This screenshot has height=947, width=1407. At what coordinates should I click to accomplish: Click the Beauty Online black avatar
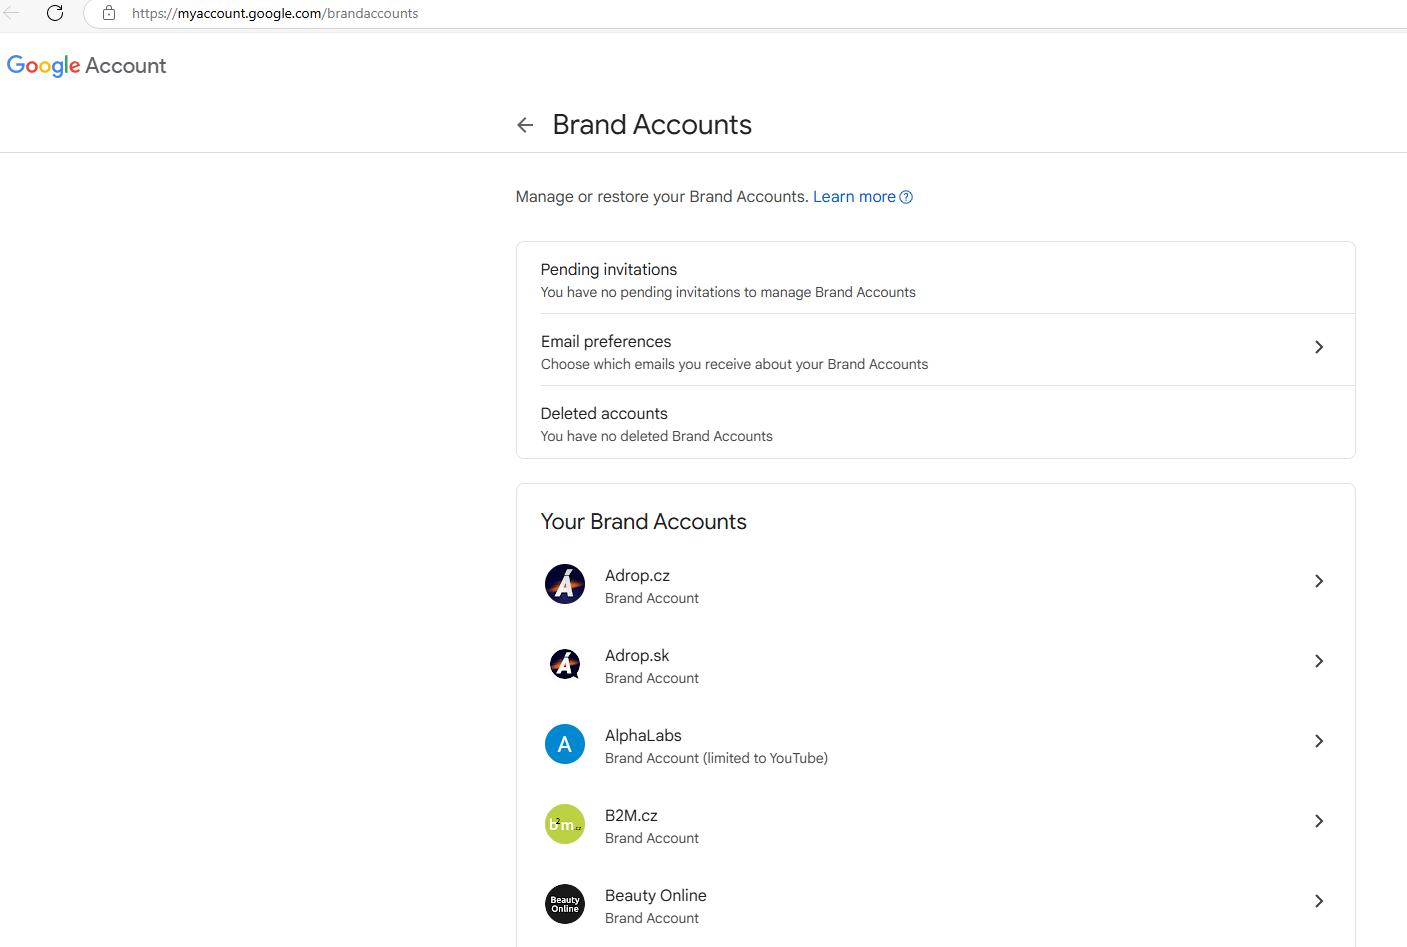tap(565, 904)
